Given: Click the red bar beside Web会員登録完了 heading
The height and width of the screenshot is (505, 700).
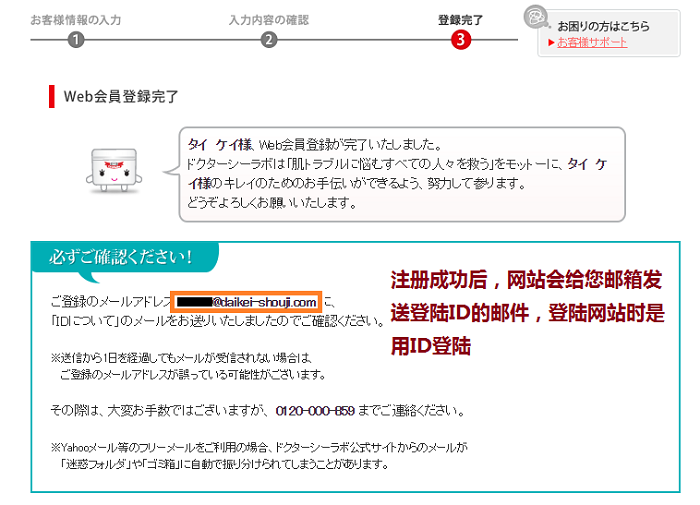Looking at the screenshot, I should (x=51, y=97).
